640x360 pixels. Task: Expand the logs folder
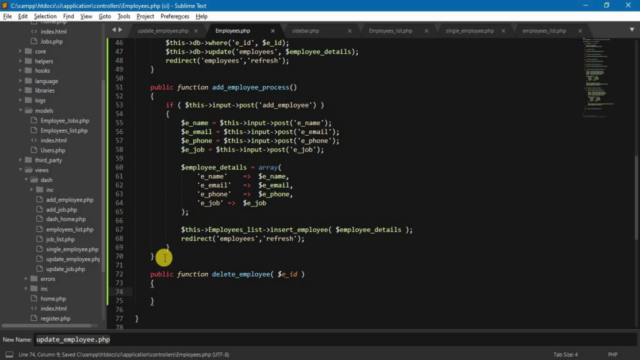[20, 100]
